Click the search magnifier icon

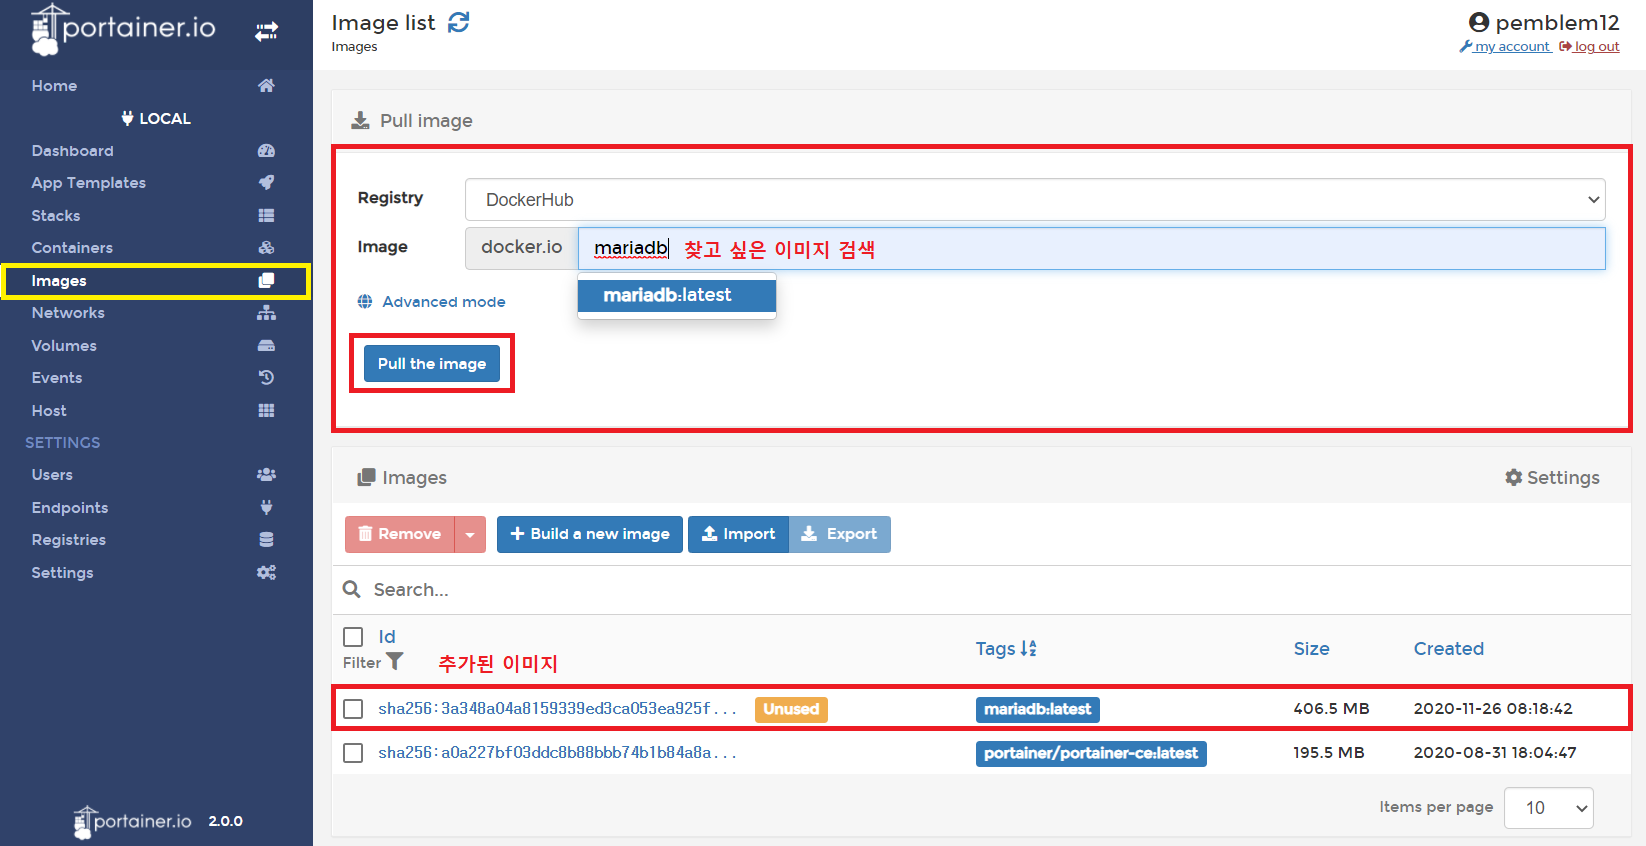(351, 589)
